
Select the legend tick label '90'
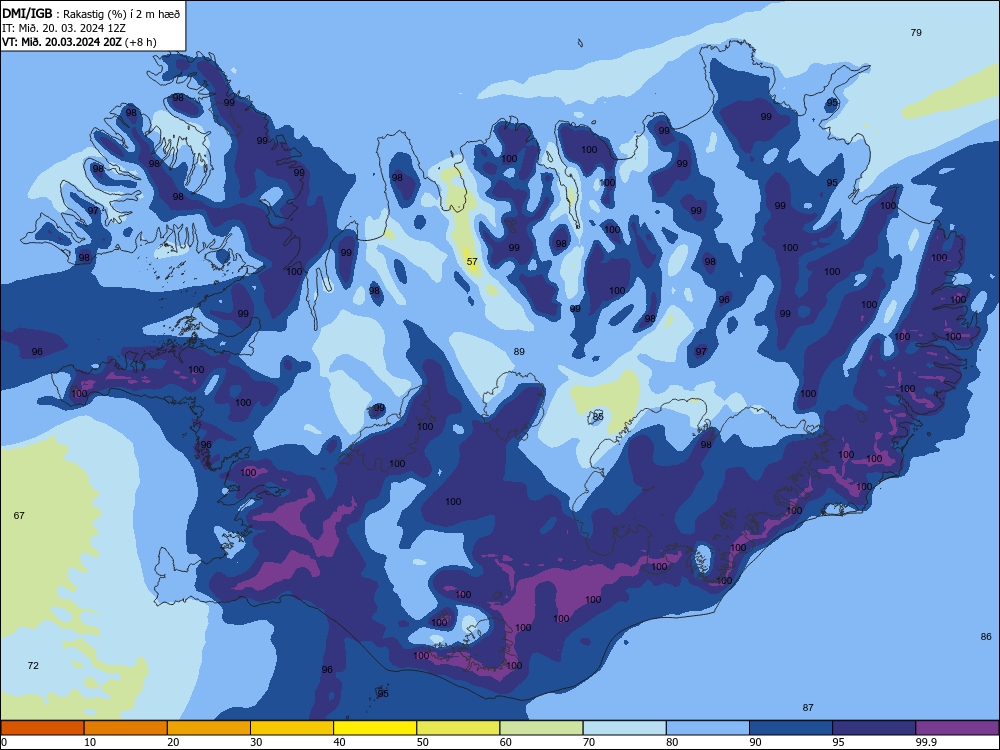[756, 742]
